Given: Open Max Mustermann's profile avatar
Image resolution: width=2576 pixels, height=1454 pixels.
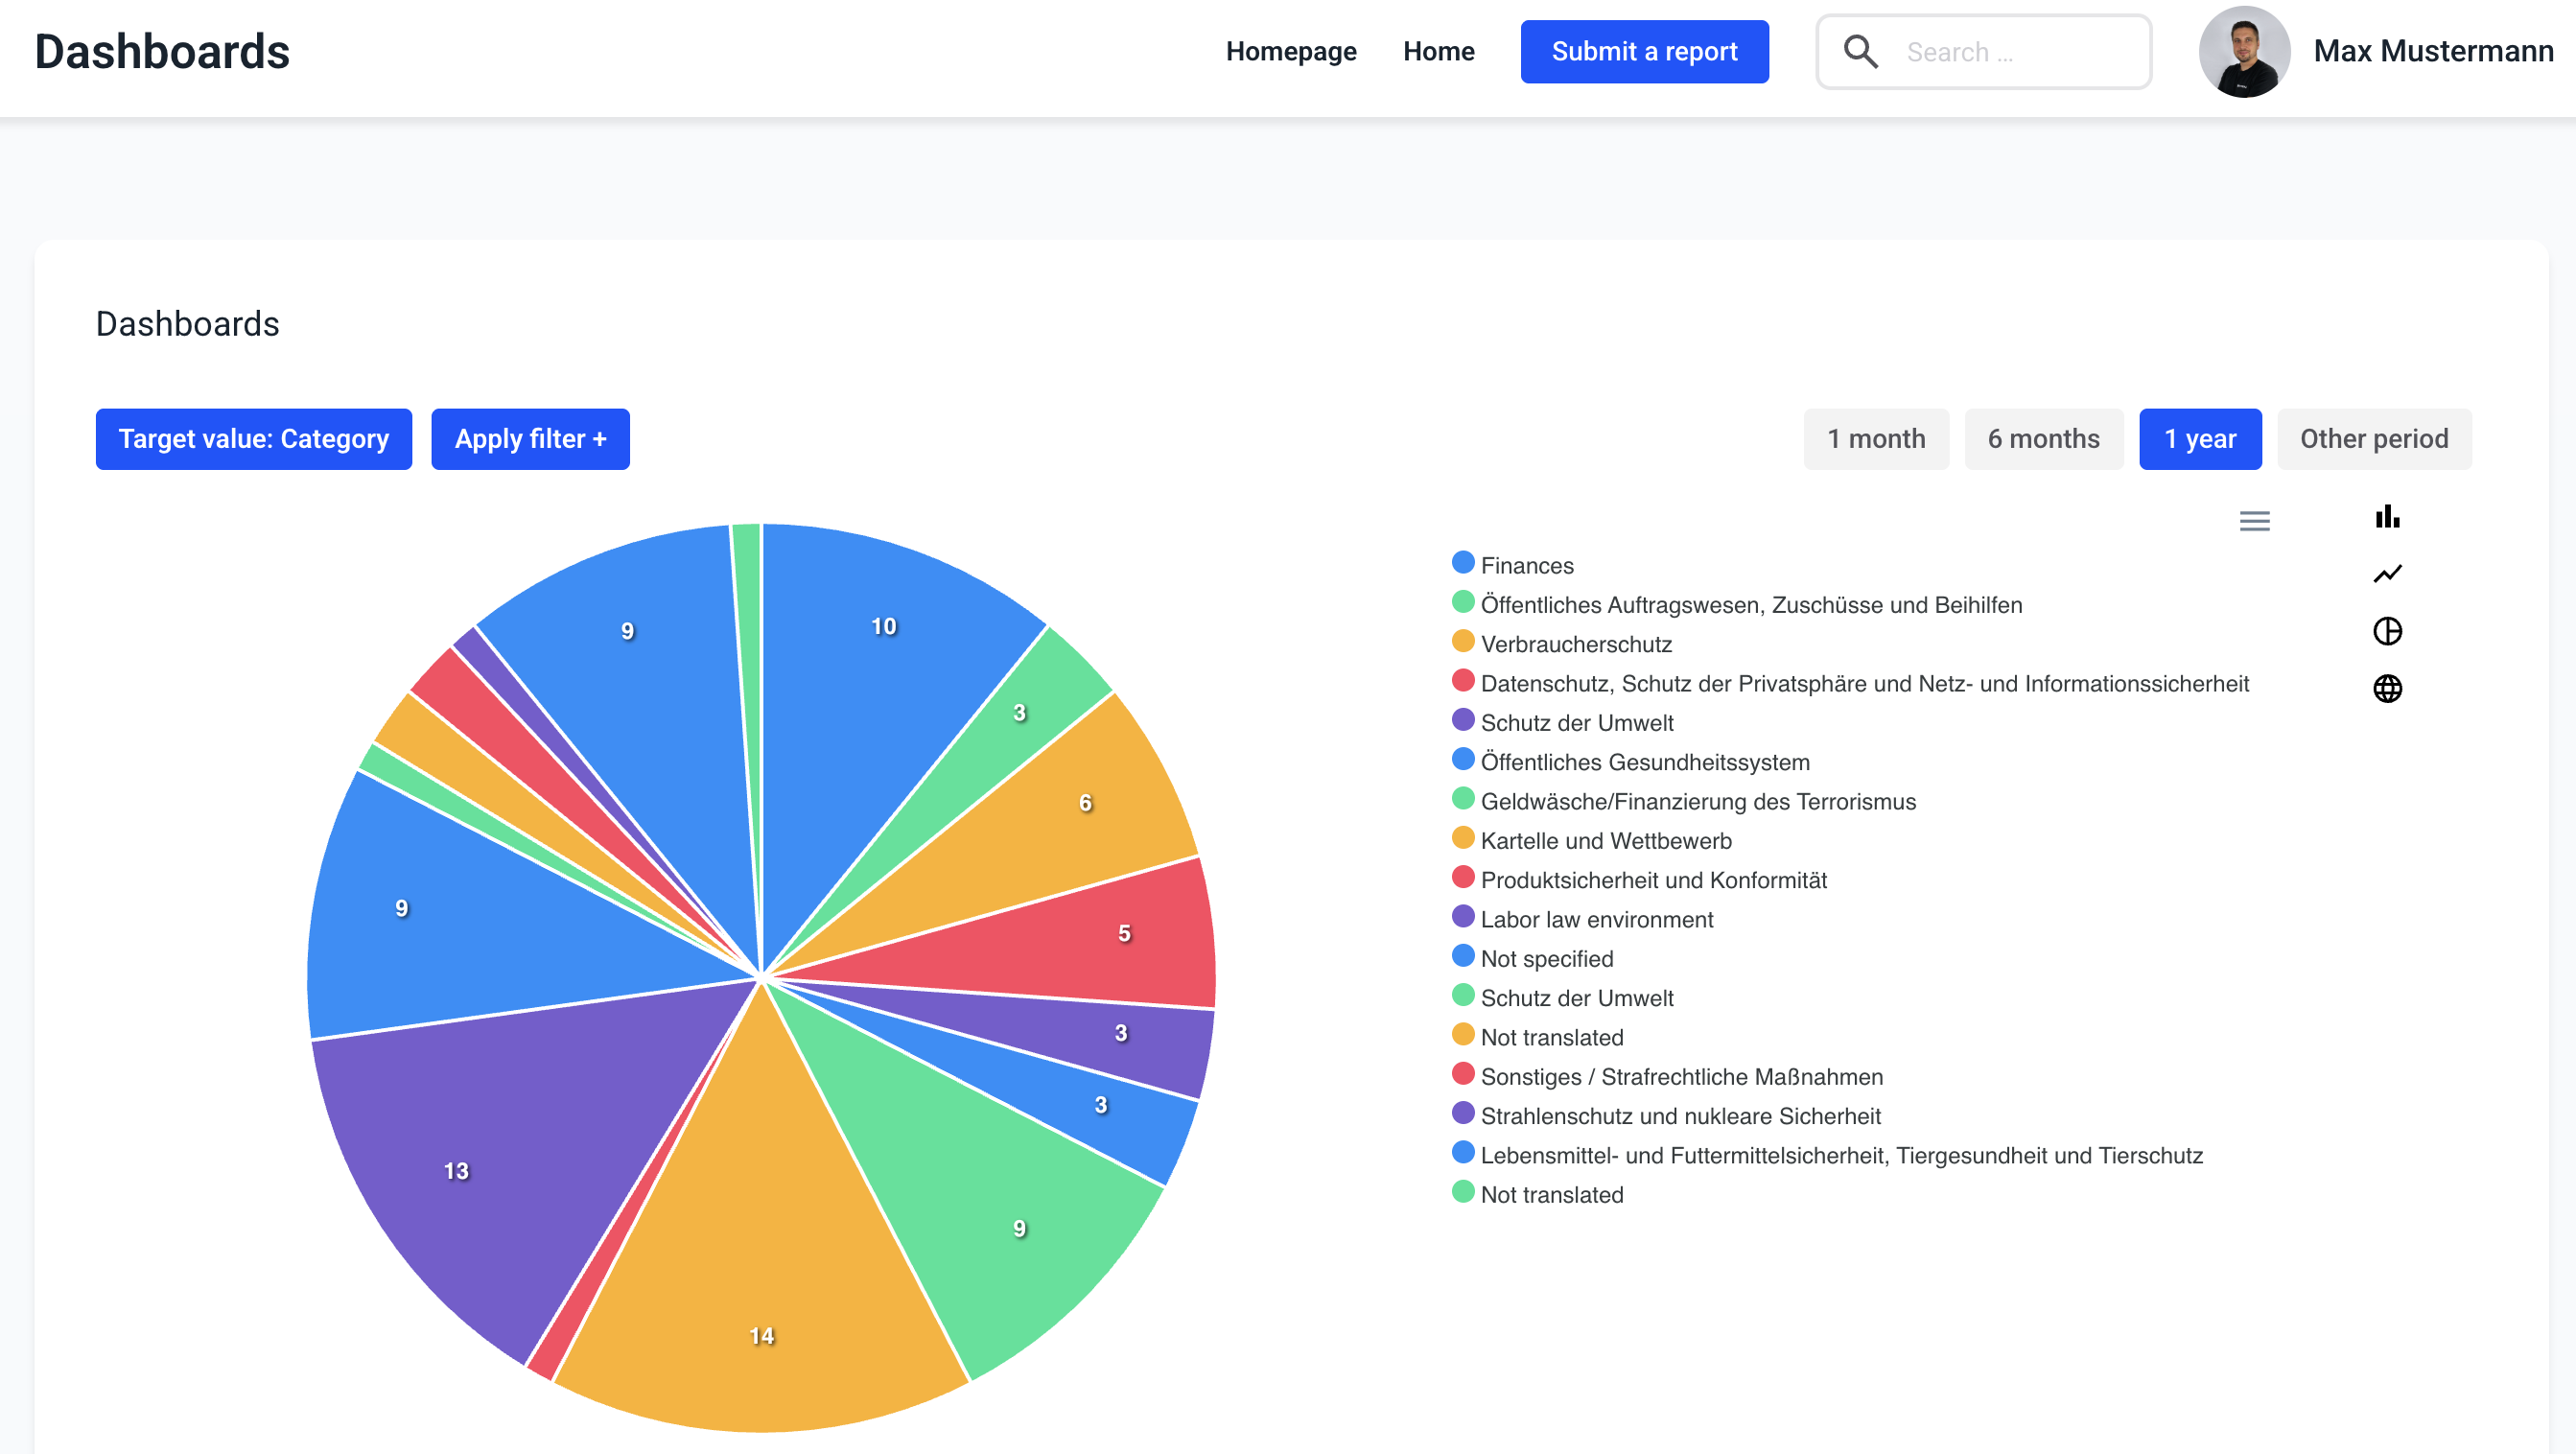Looking at the screenshot, I should [2244, 52].
